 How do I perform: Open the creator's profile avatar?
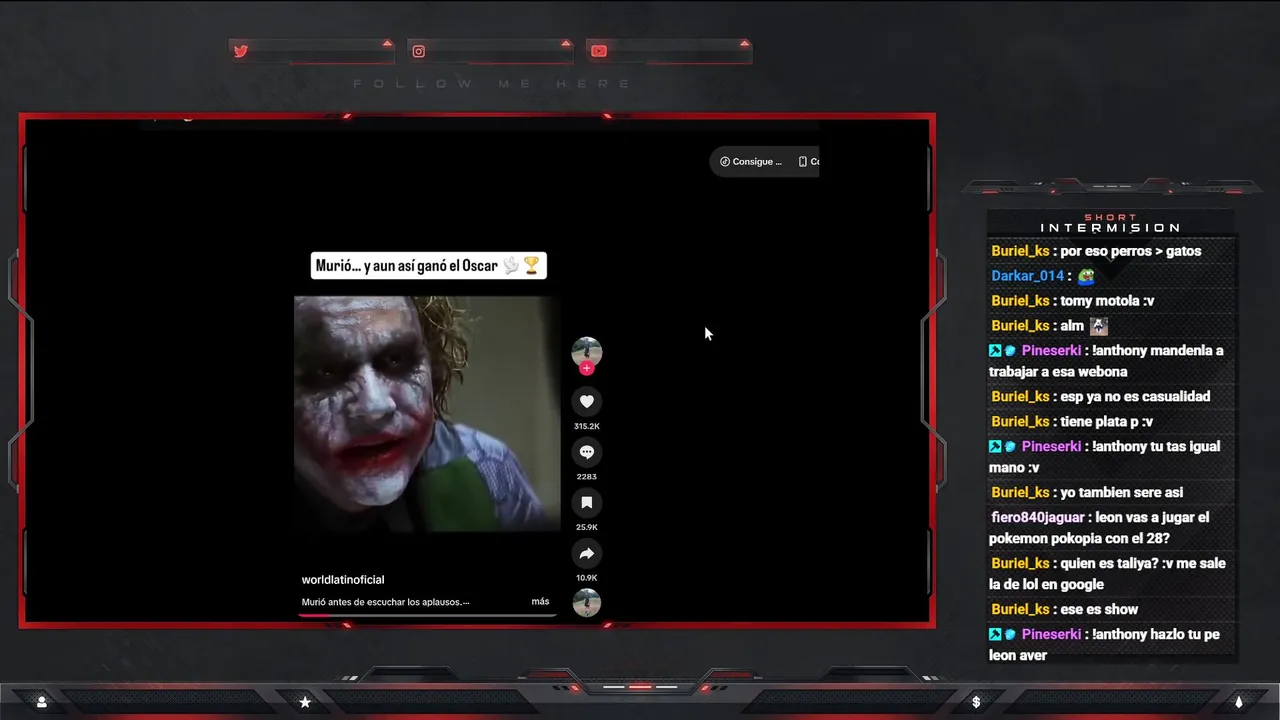point(587,351)
